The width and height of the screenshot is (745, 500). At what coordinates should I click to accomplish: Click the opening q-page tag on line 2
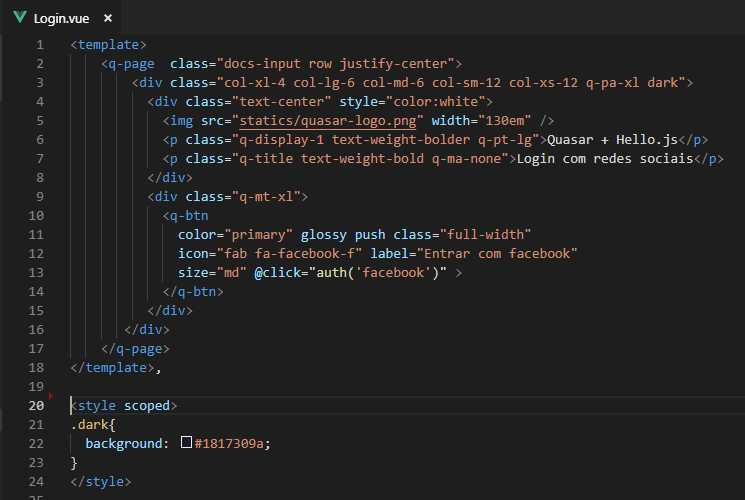tap(128, 63)
